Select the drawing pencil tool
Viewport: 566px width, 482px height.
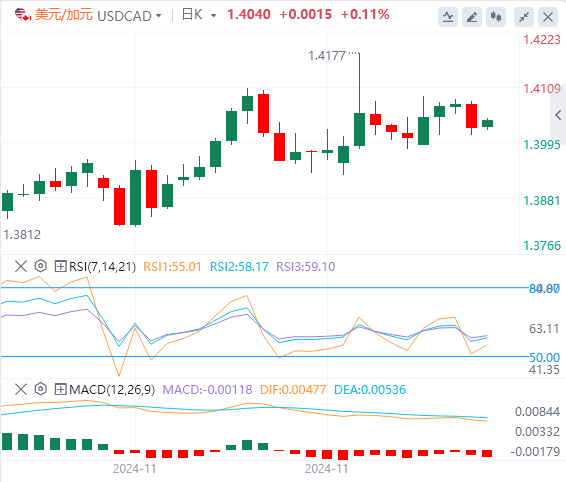click(472, 17)
